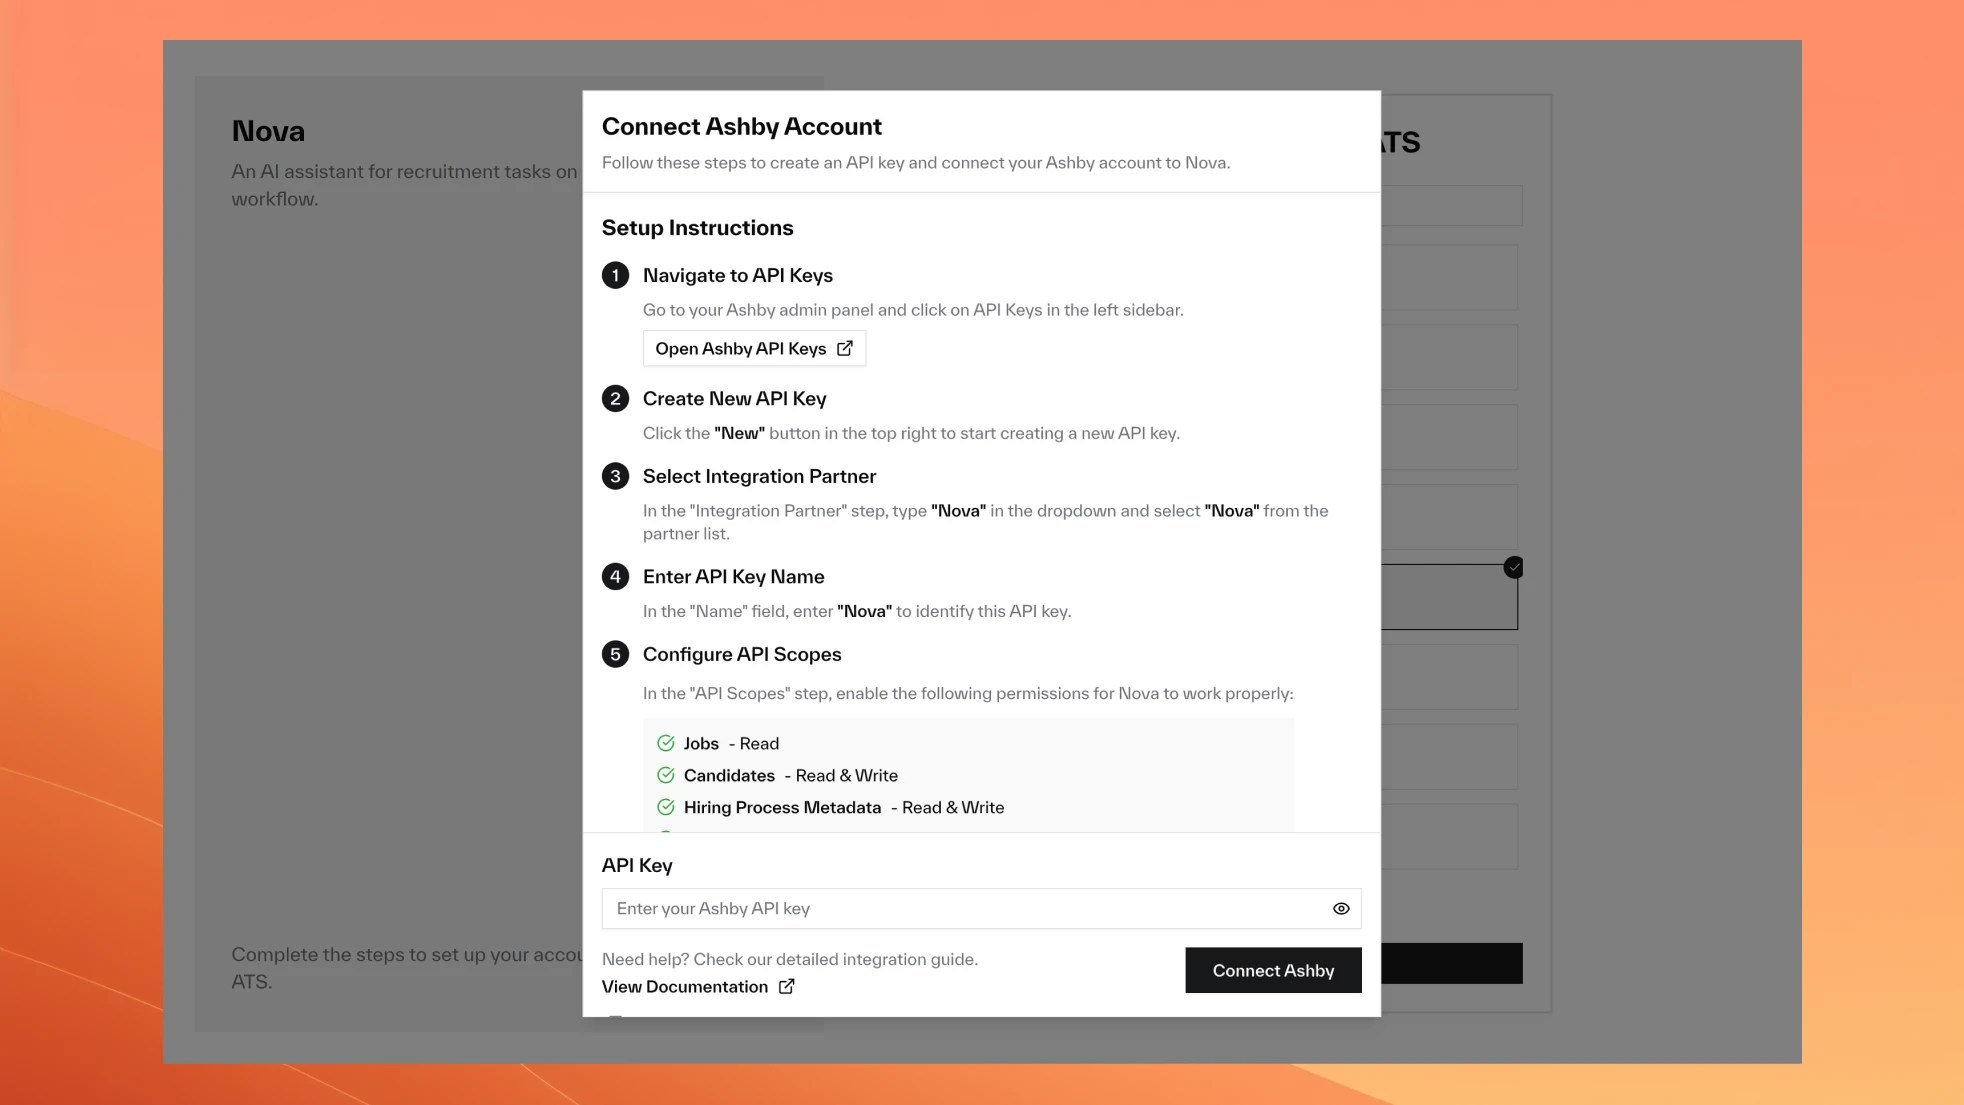Click the Nova heading in background panel
The image size is (1964, 1105).
click(268, 131)
